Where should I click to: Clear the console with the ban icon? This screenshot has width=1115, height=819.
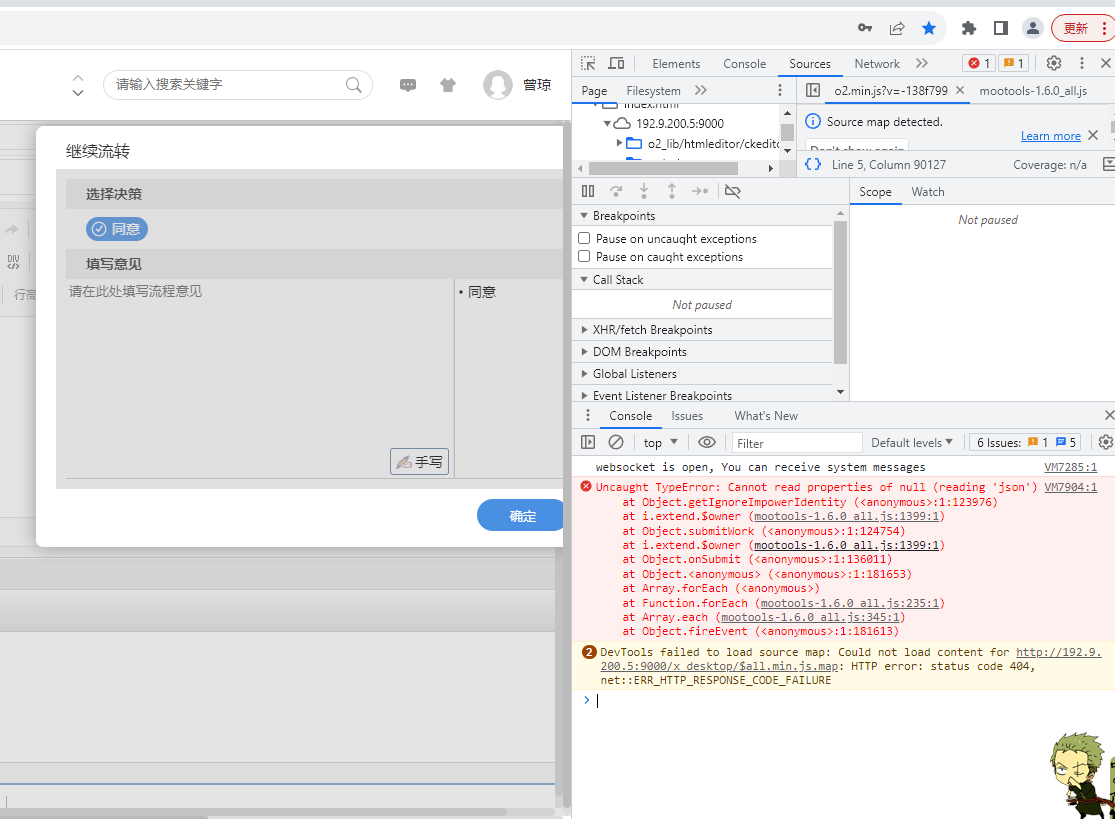[x=616, y=442]
